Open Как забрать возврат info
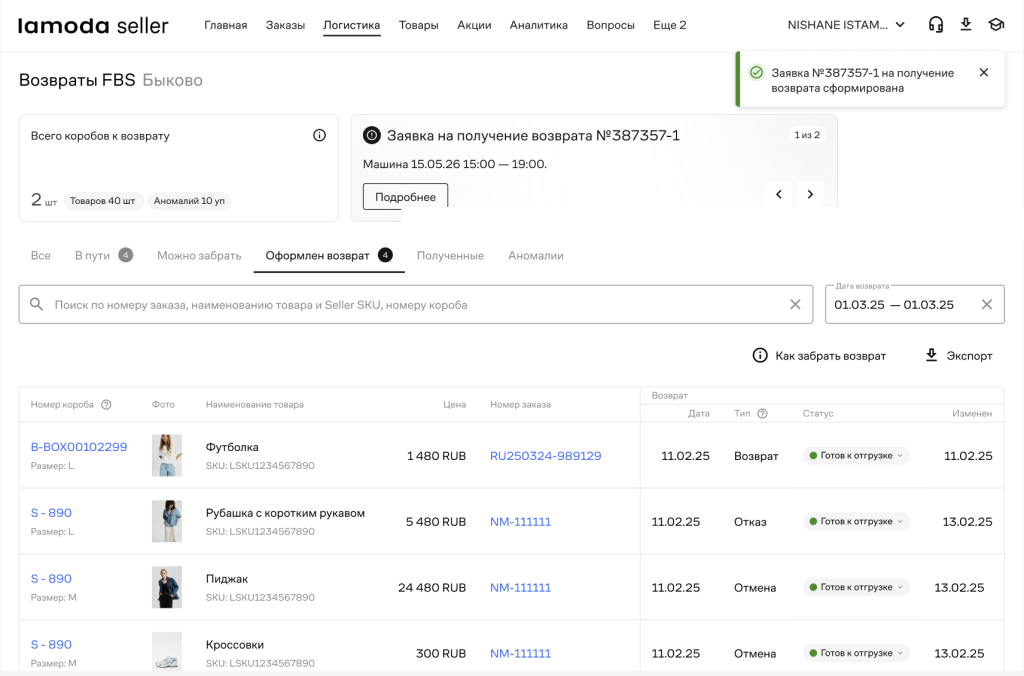 (x=819, y=355)
